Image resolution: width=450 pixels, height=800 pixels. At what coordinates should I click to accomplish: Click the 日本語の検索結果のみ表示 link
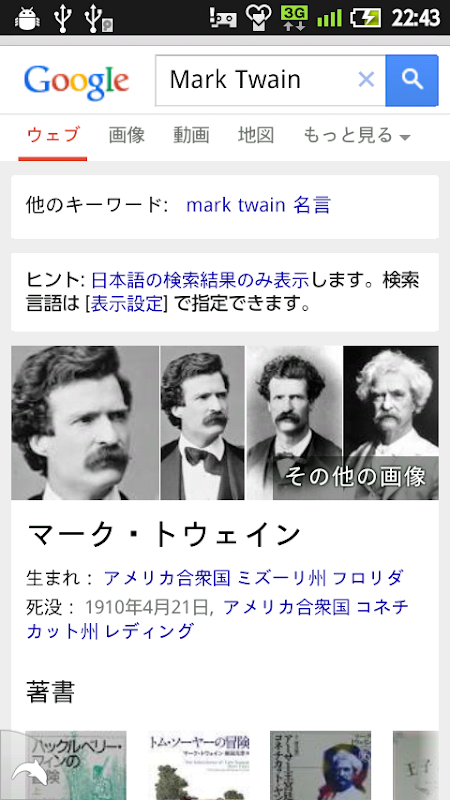pyautogui.click(x=200, y=280)
